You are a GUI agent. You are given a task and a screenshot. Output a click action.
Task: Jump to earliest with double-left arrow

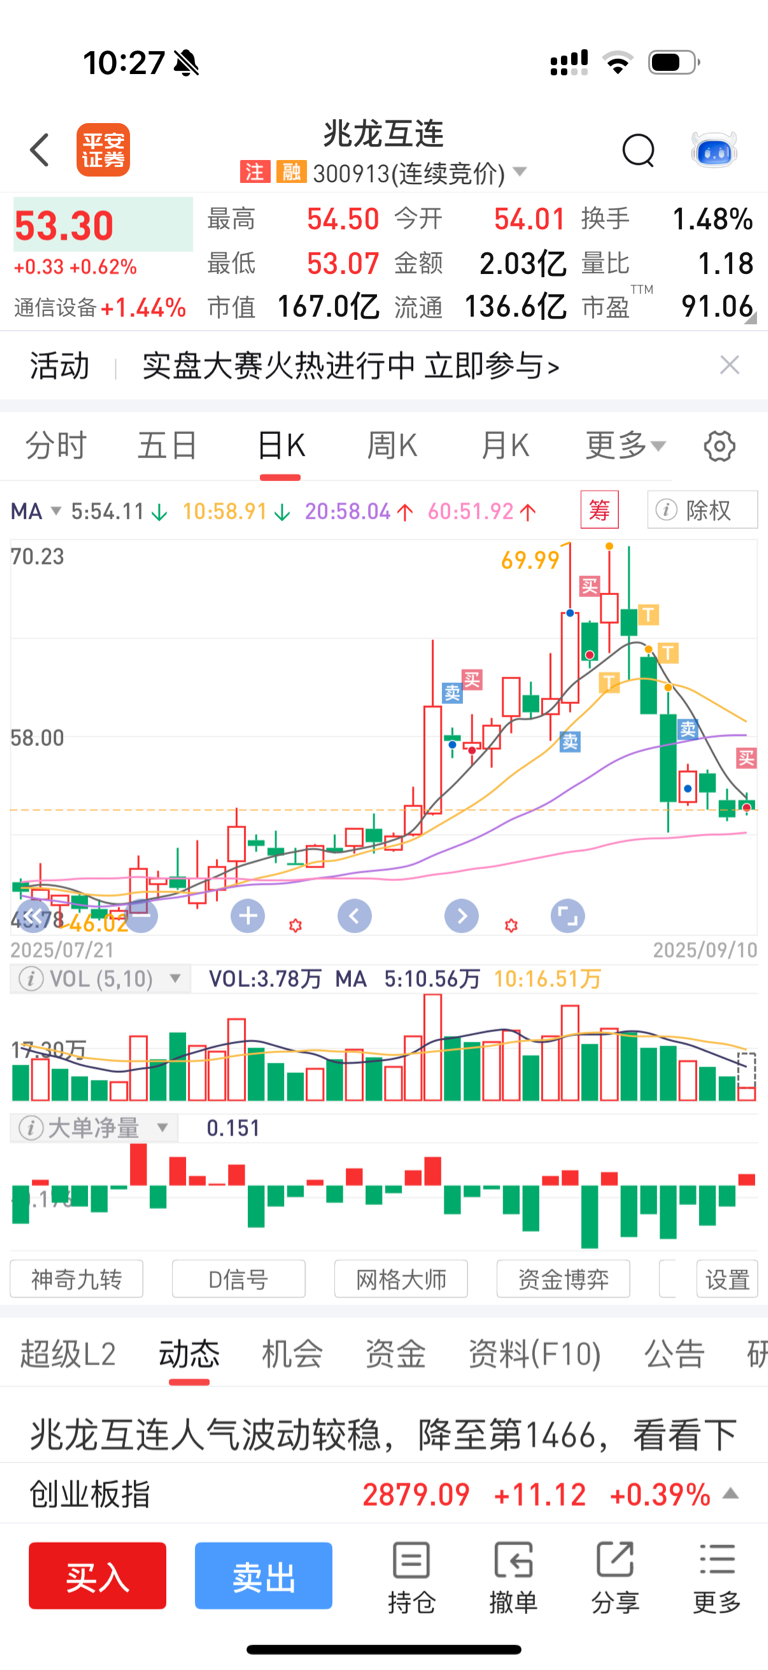pos(34,915)
